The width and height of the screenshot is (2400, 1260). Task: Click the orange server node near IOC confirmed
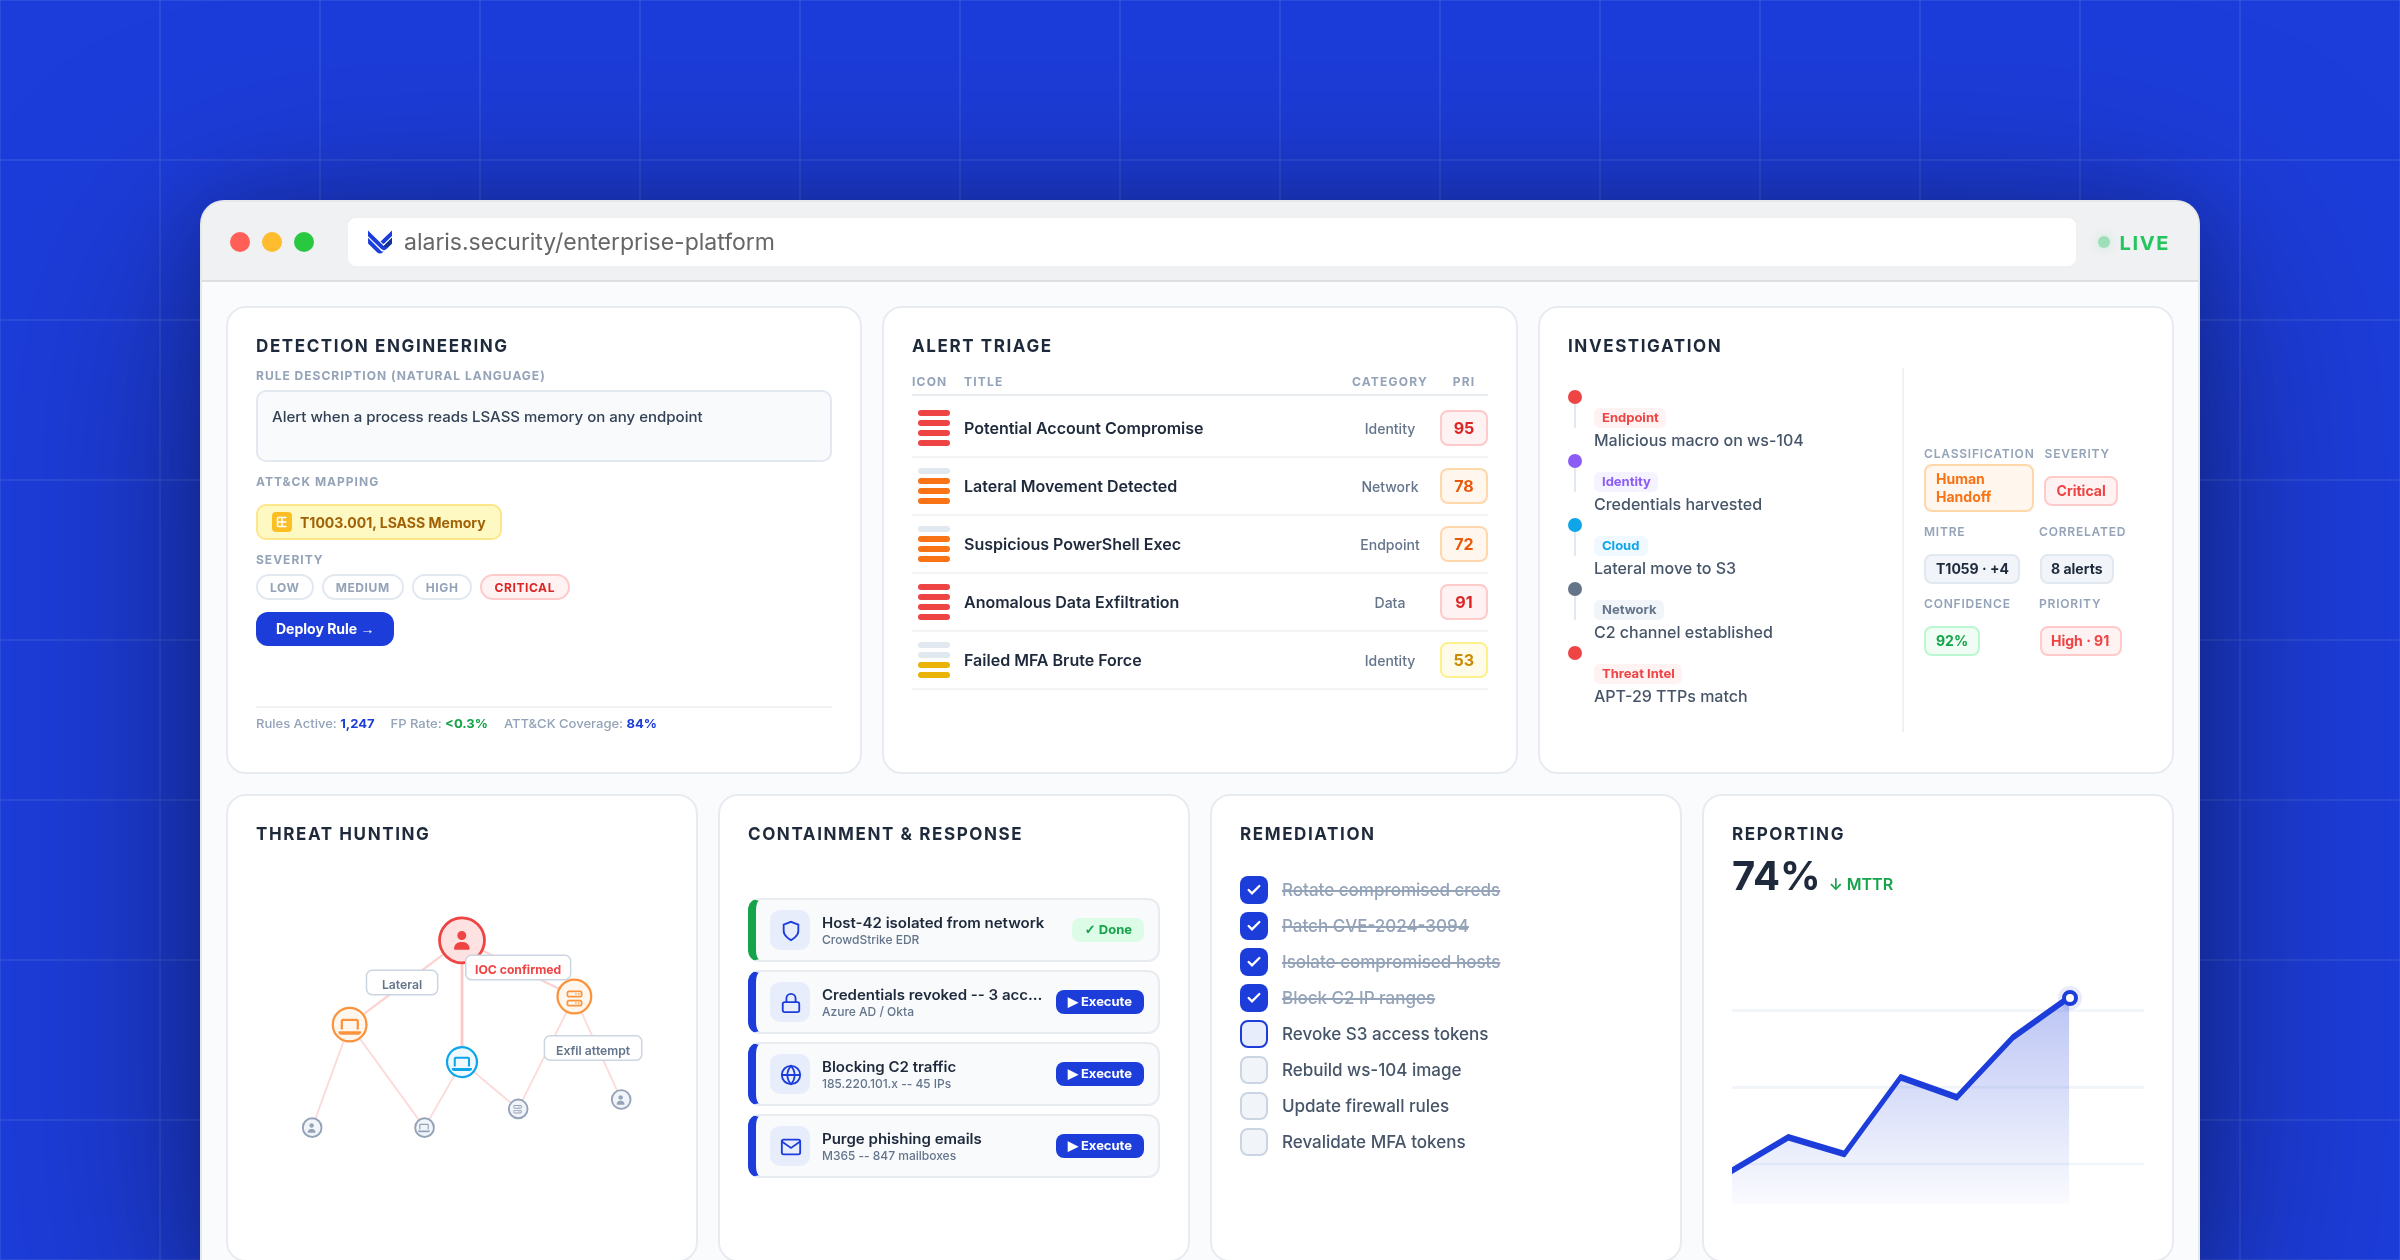click(x=574, y=997)
